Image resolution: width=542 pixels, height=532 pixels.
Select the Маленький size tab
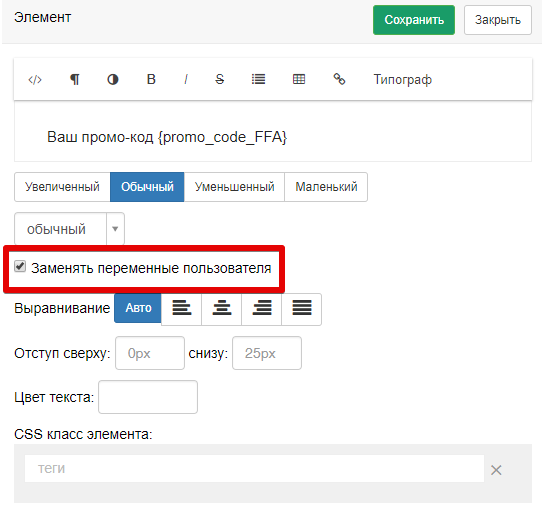(326, 187)
